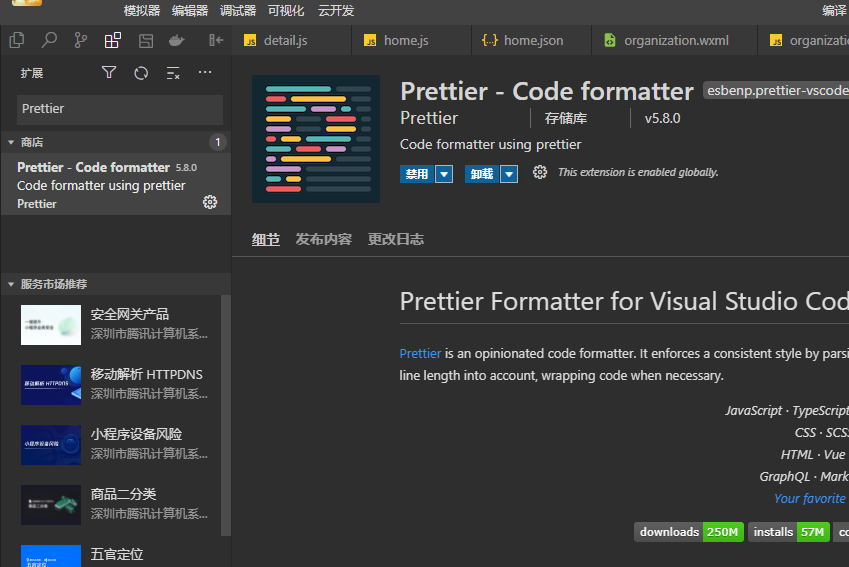
Task: Switch to the organization.wxml tab
Action: pyautogui.click(x=675, y=41)
